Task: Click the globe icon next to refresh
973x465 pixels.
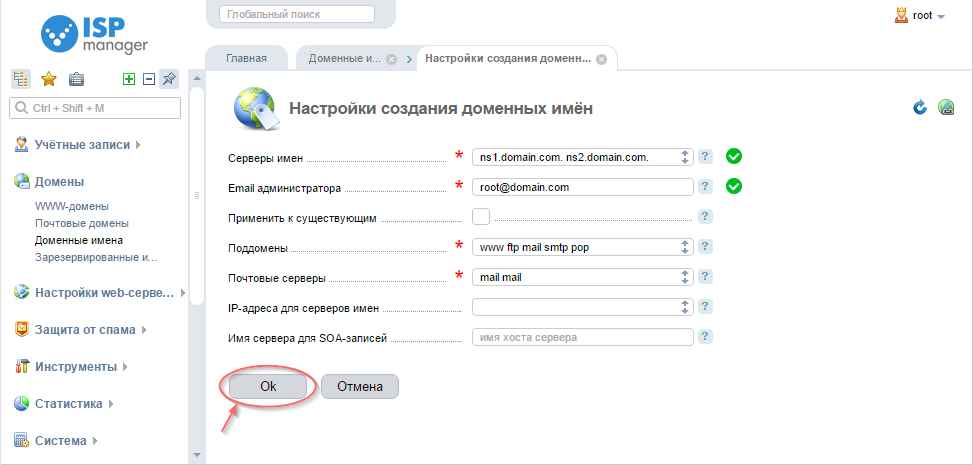Action: [x=946, y=107]
